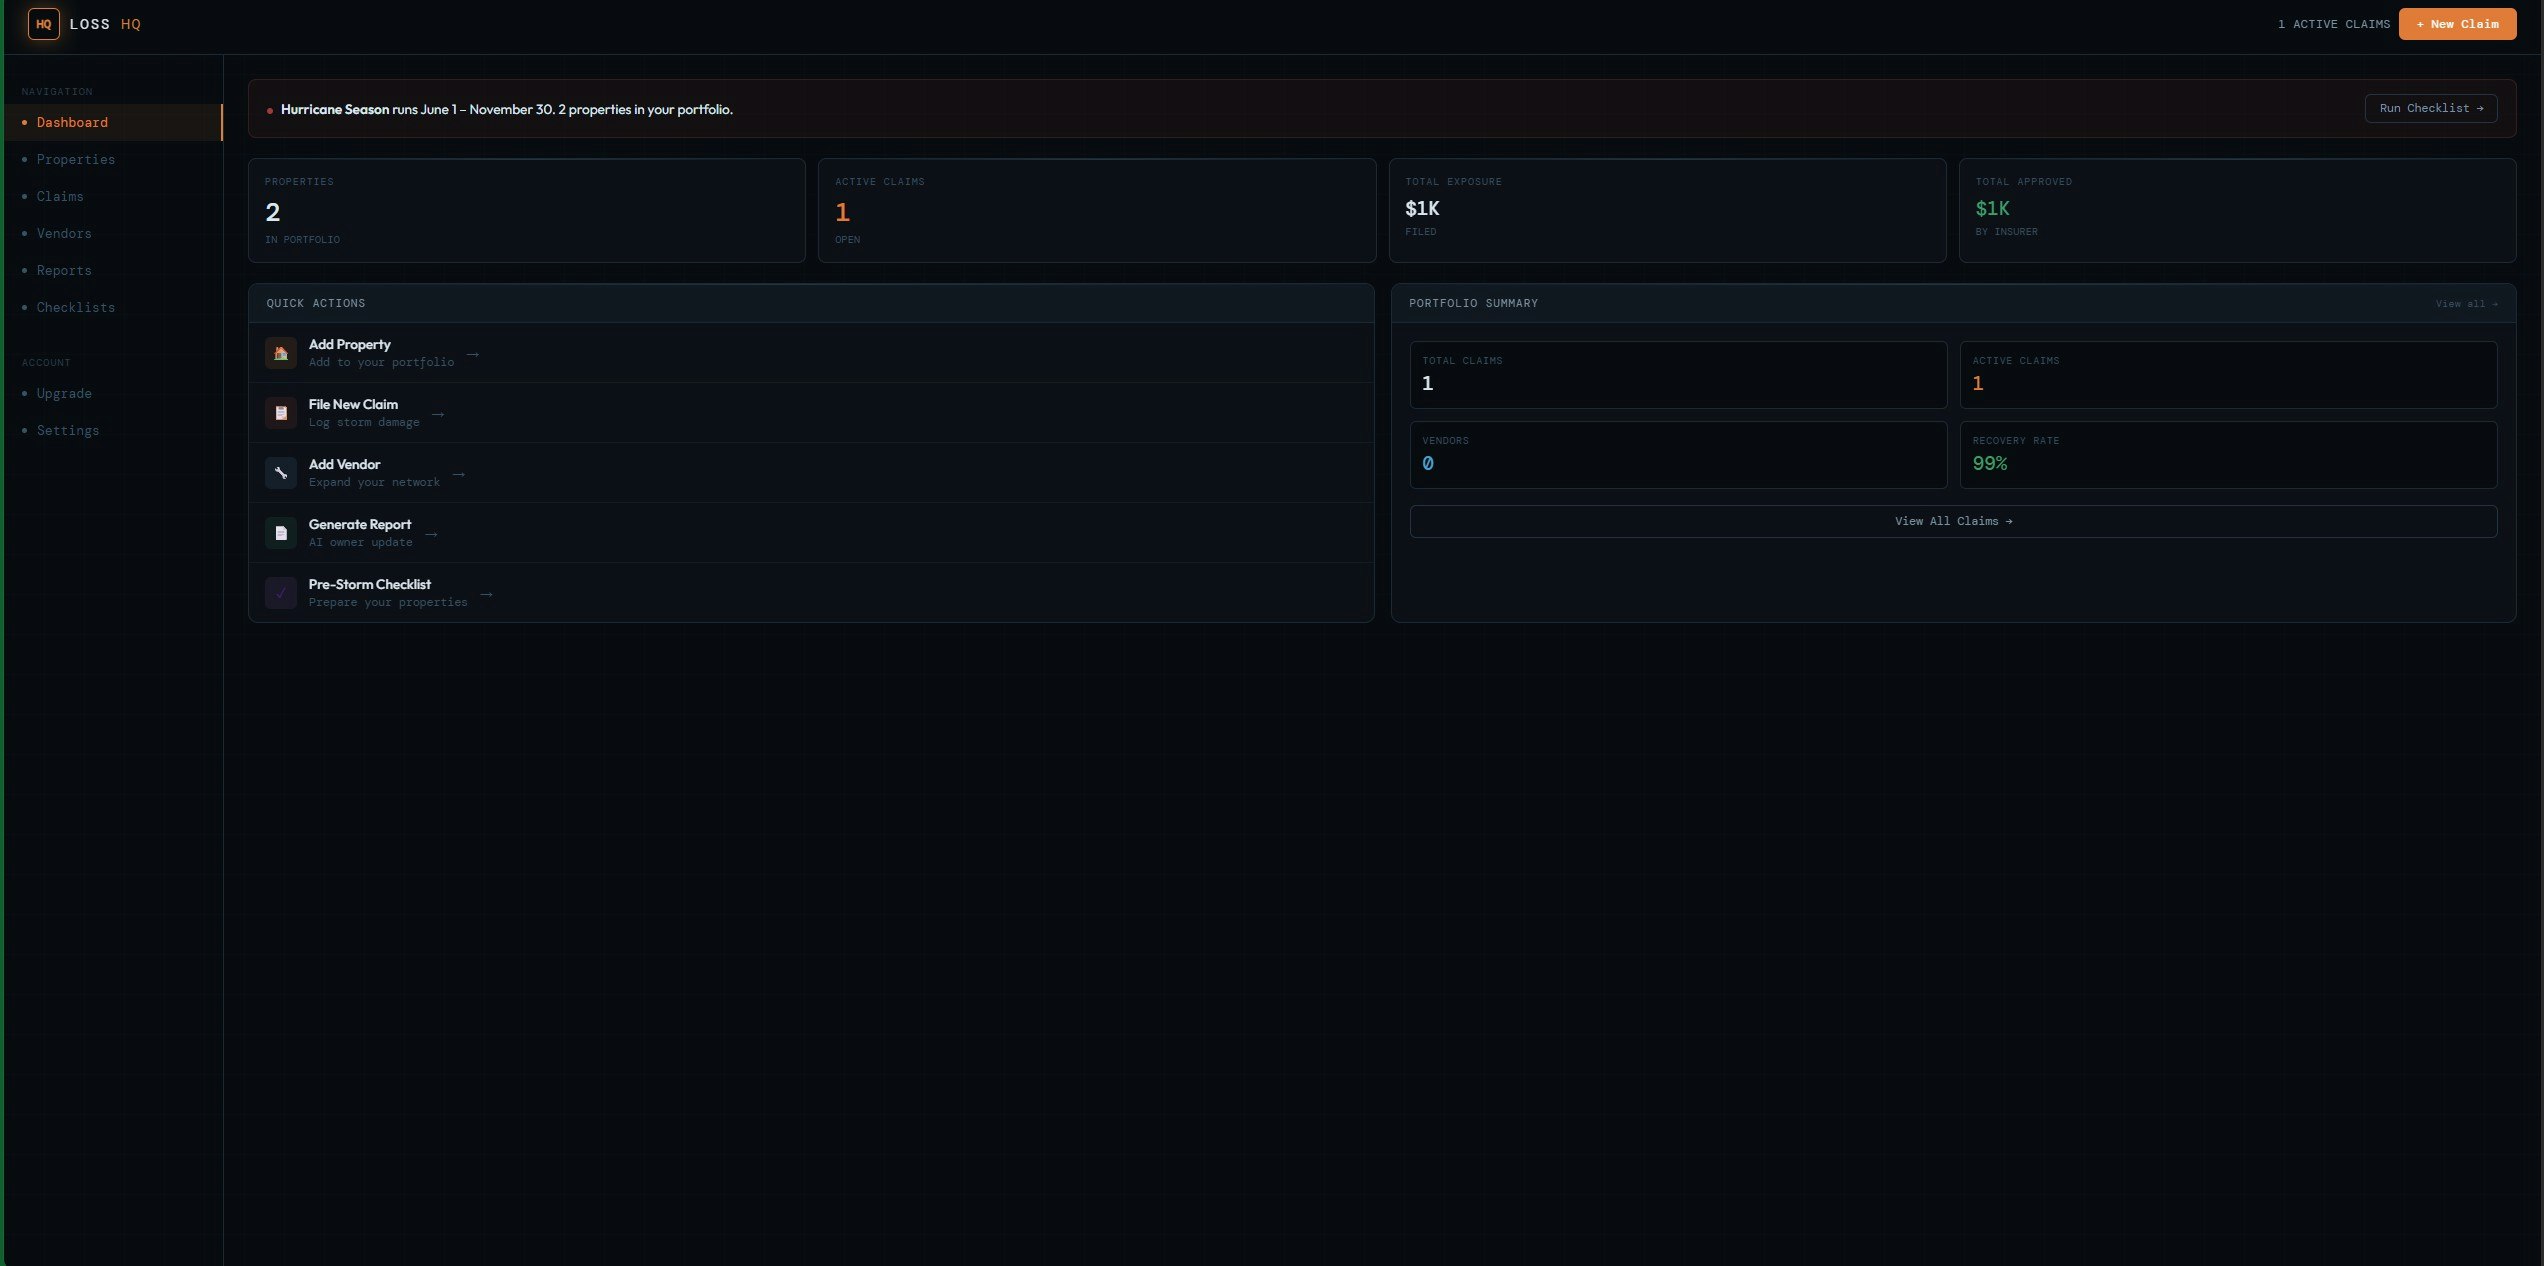
Task: Click the arrow next to Pre-Storm Checklist
Action: [x=487, y=594]
